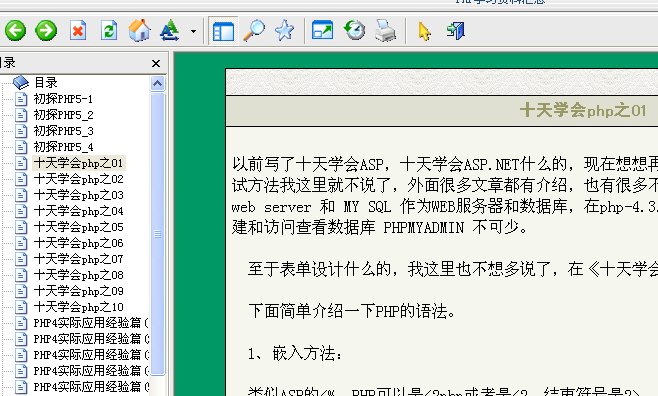Select 十天学会php之04 entry

click(79, 211)
